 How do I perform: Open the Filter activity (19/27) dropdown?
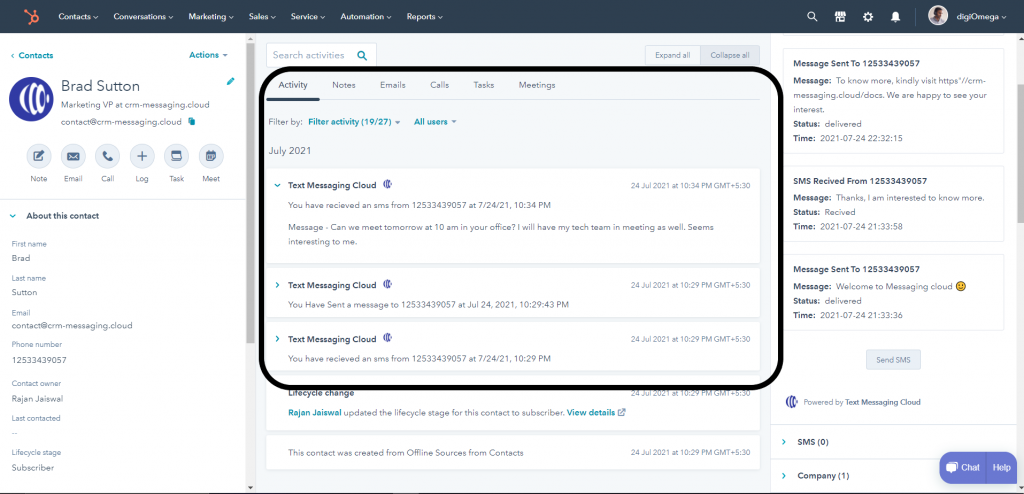354,122
